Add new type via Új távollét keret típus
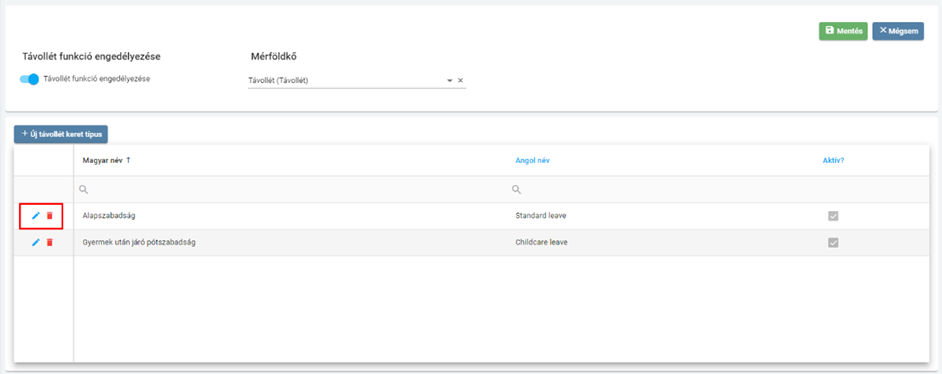This screenshot has height=374, width=942. (x=61, y=134)
